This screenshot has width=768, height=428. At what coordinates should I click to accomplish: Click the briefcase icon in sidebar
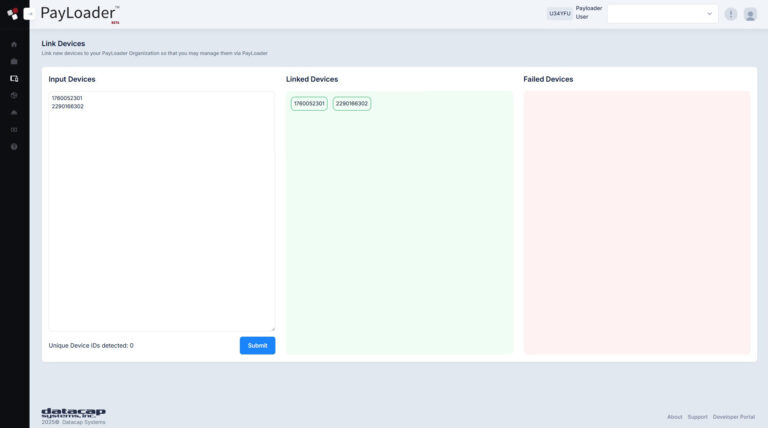point(14,61)
